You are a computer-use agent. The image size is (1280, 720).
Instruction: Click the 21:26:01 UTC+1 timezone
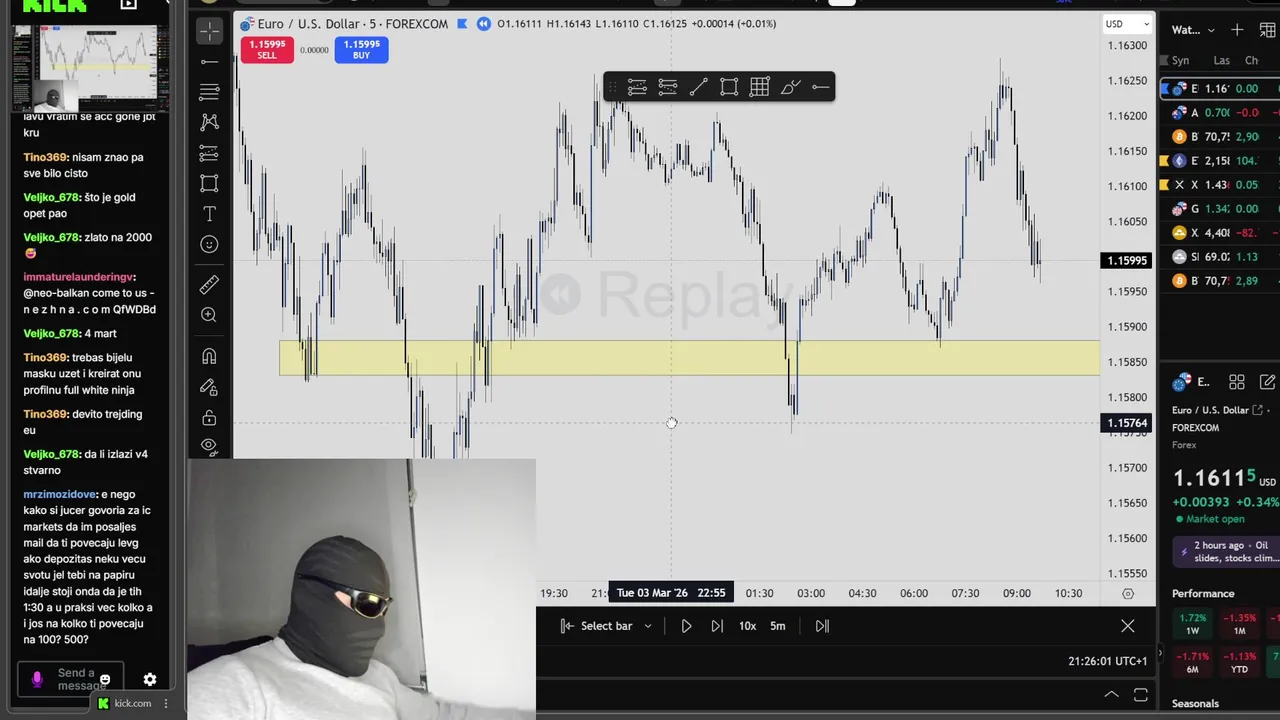(1107, 661)
